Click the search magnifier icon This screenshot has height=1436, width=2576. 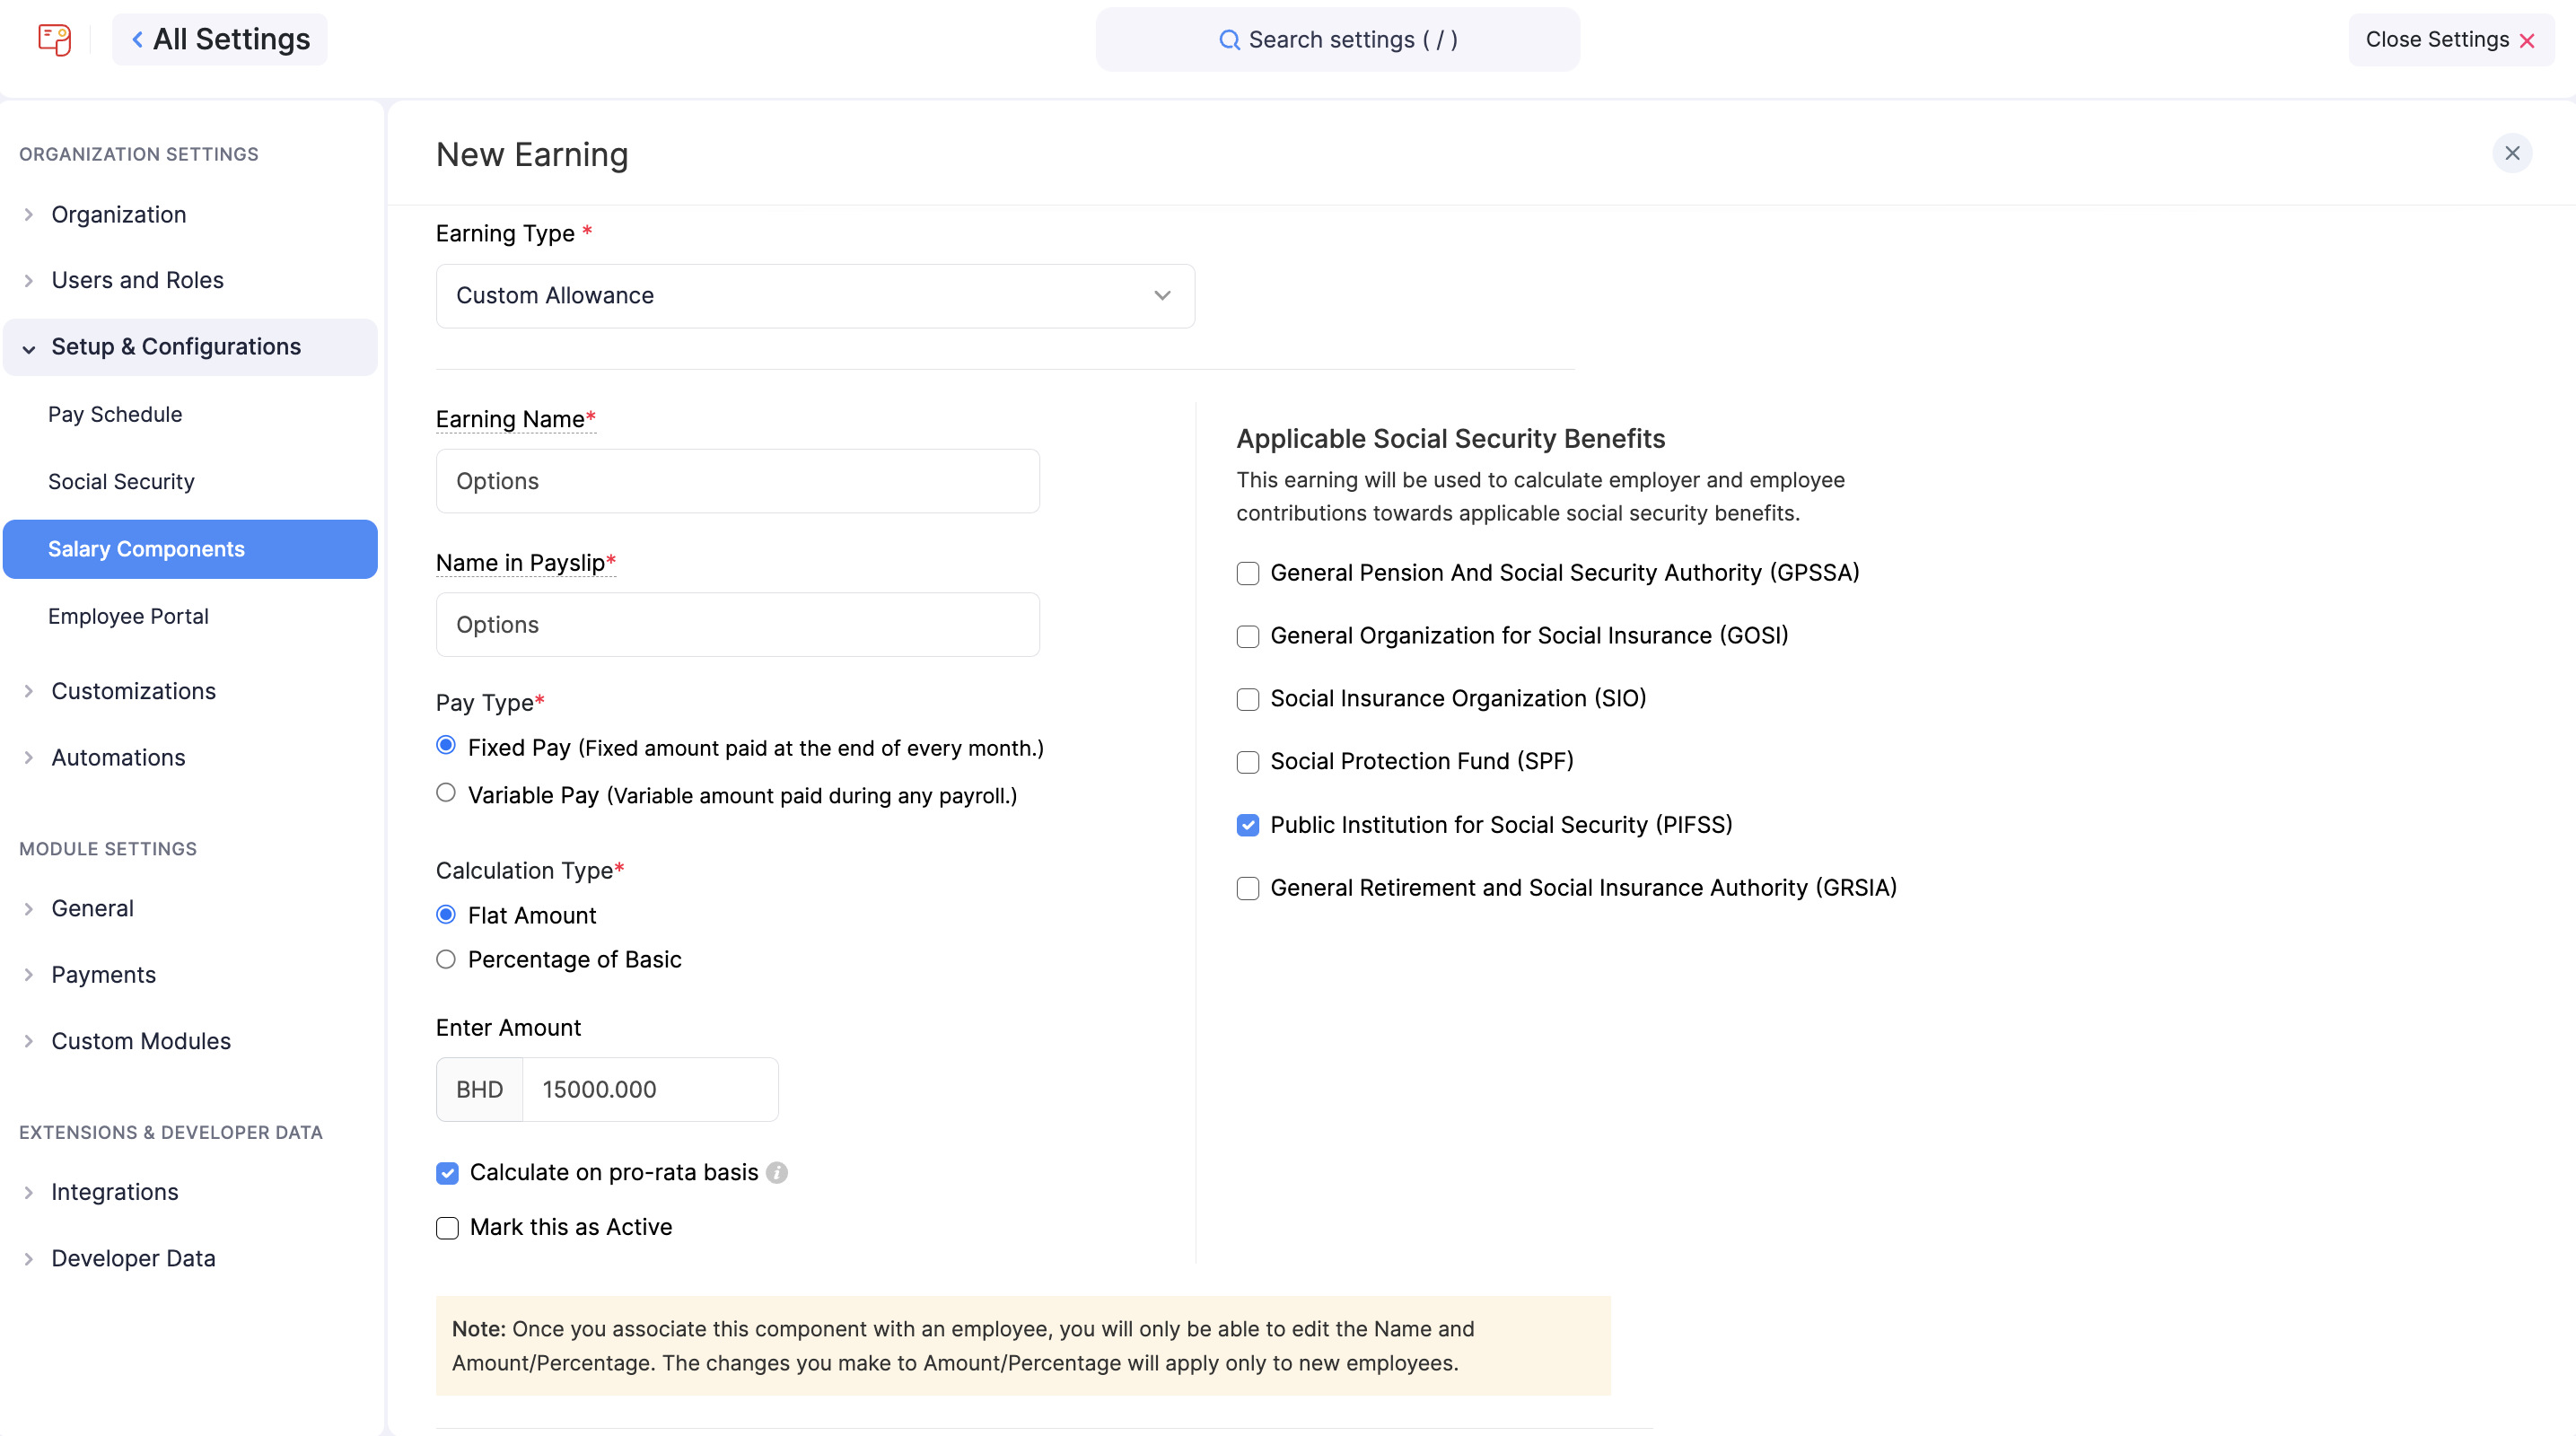(1228, 40)
